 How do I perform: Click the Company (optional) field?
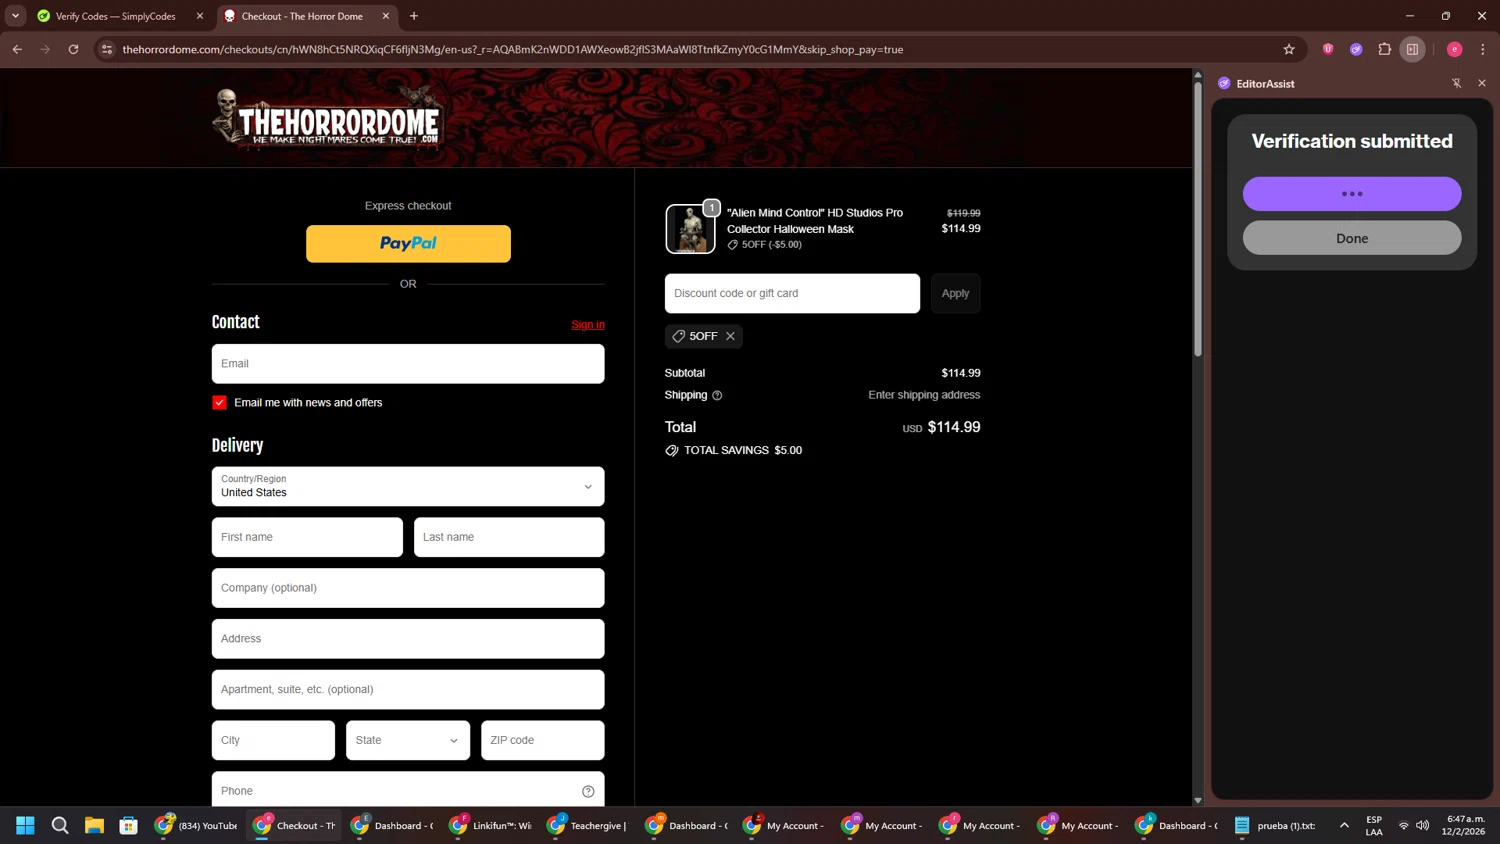408,588
